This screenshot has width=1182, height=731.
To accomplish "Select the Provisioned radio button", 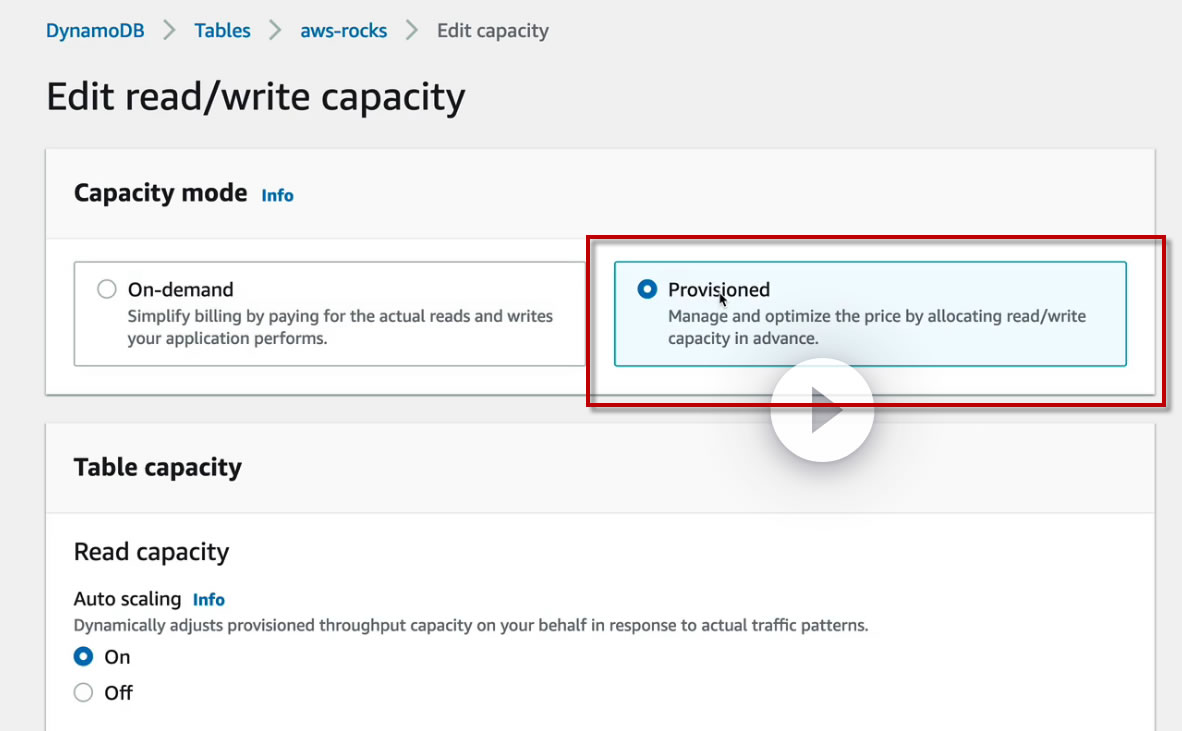I will click(x=647, y=290).
